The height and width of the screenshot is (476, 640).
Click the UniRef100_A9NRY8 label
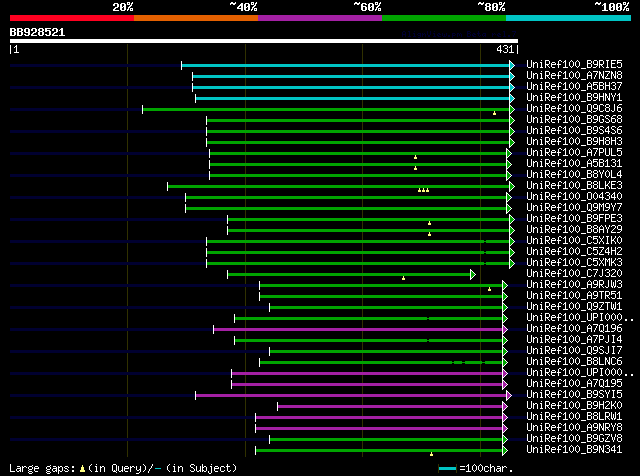click(574, 428)
